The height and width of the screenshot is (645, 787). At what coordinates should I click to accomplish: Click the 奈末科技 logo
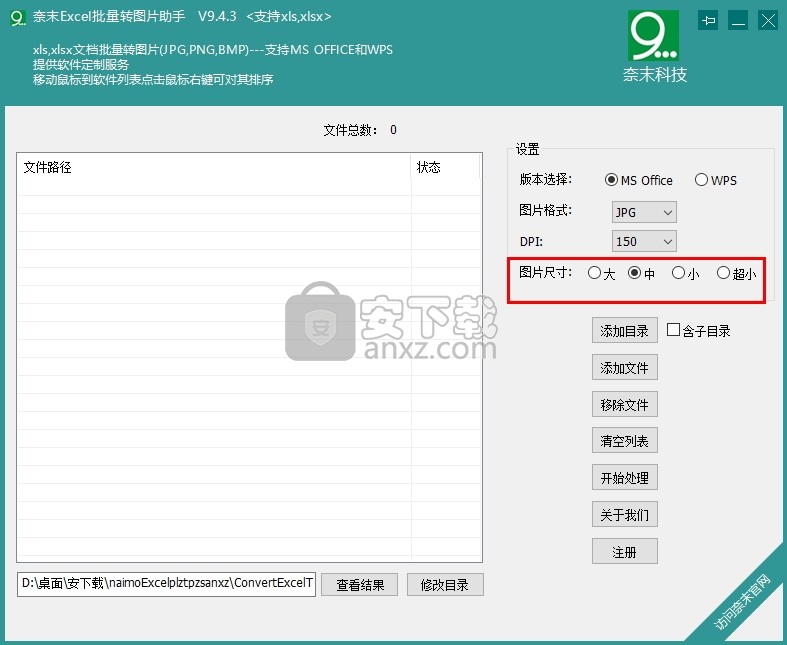(x=654, y=47)
